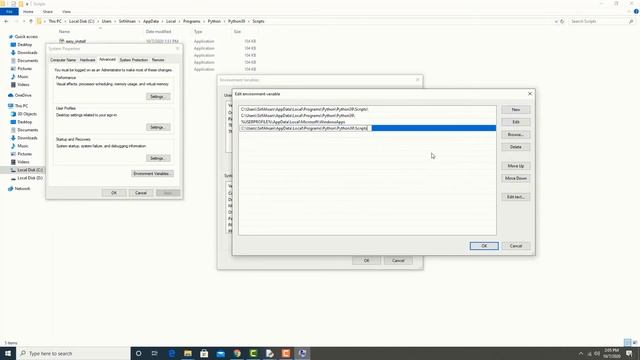Click 'AppData' in the address breadcrumb

(x=151, y=21)
